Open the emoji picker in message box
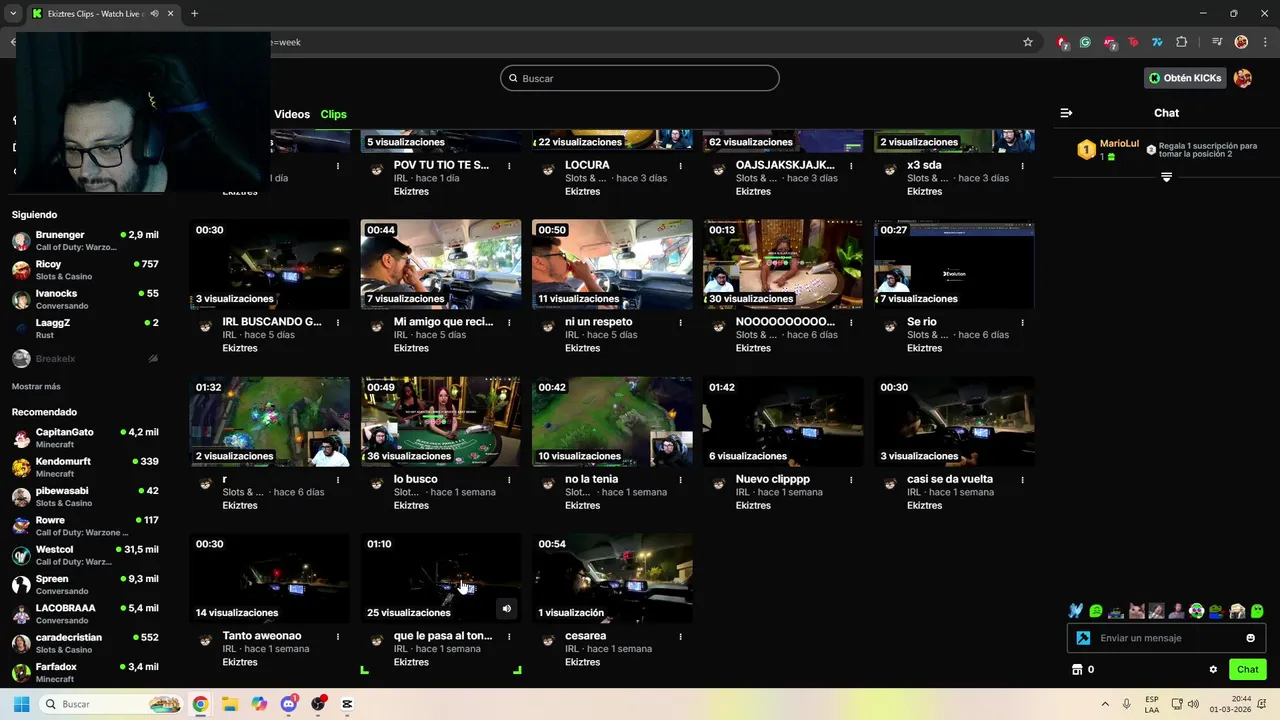This screenshot has height=720, width=1280. point(1250,638)
